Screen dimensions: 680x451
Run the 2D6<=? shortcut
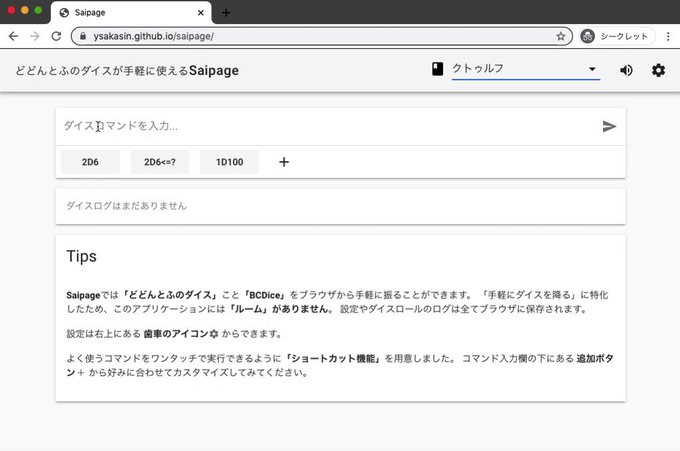pos(160,162)
